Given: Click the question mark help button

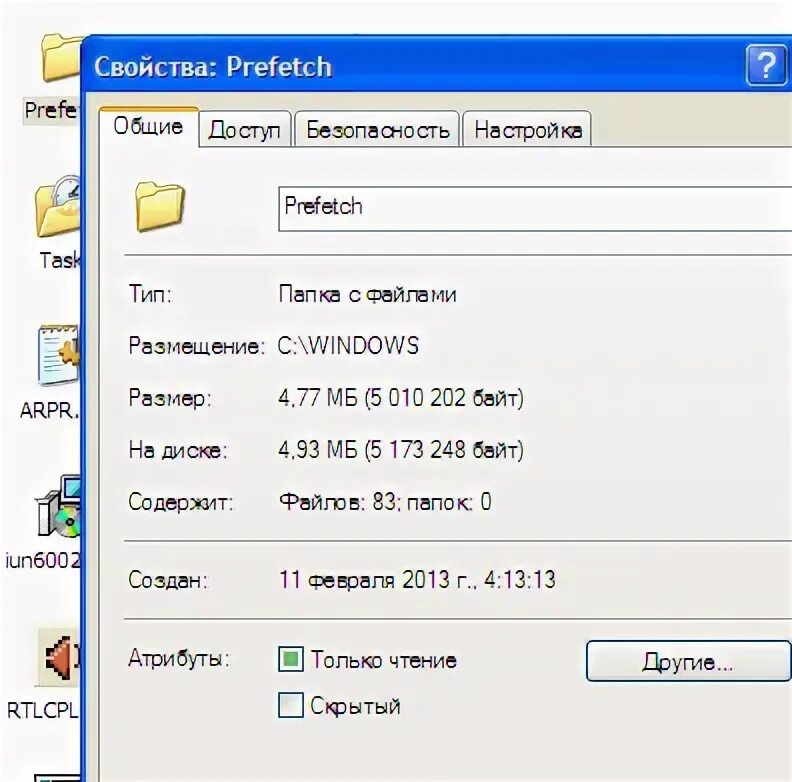Looking at the screenshot, I should click(766, 65).
